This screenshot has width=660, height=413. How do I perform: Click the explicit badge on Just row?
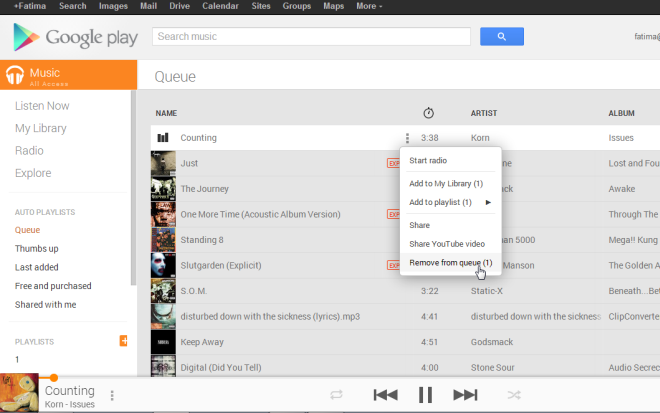393,163
